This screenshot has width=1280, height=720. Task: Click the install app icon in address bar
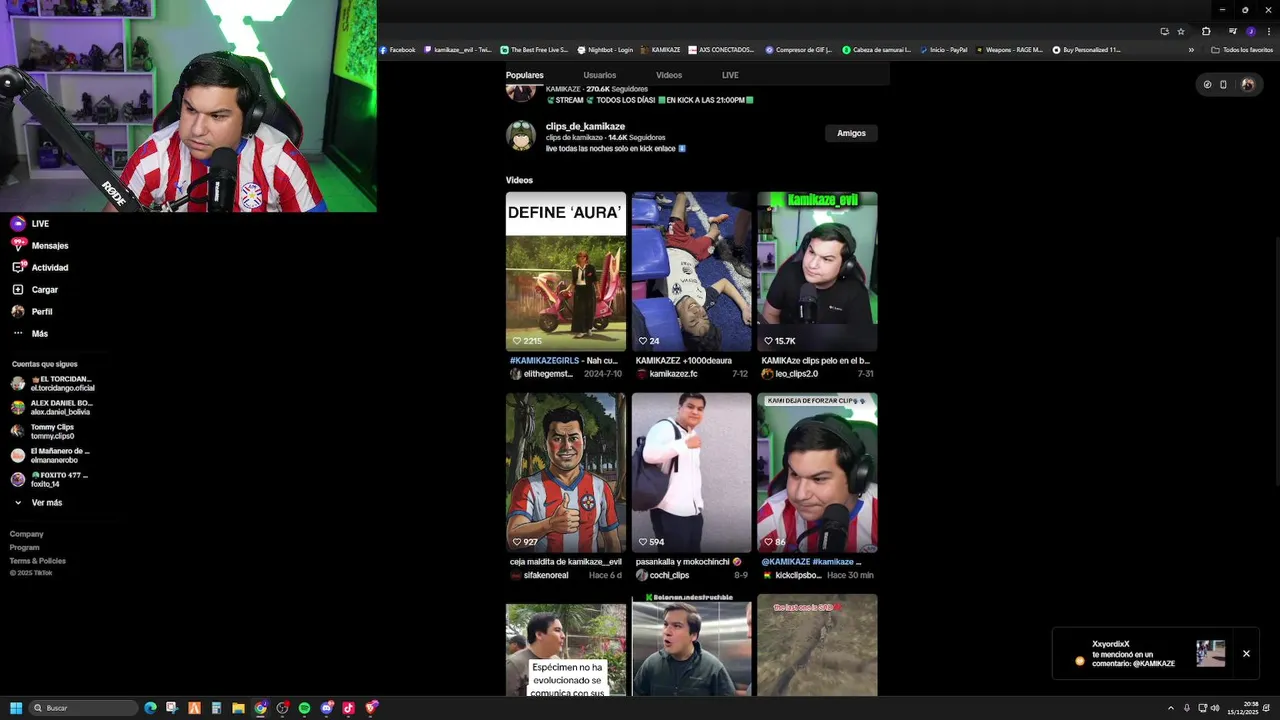click(1164, 31)
